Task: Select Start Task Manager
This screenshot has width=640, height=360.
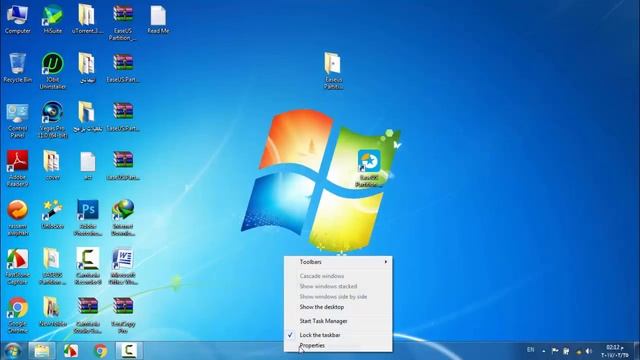Action: tap(338, 321)
